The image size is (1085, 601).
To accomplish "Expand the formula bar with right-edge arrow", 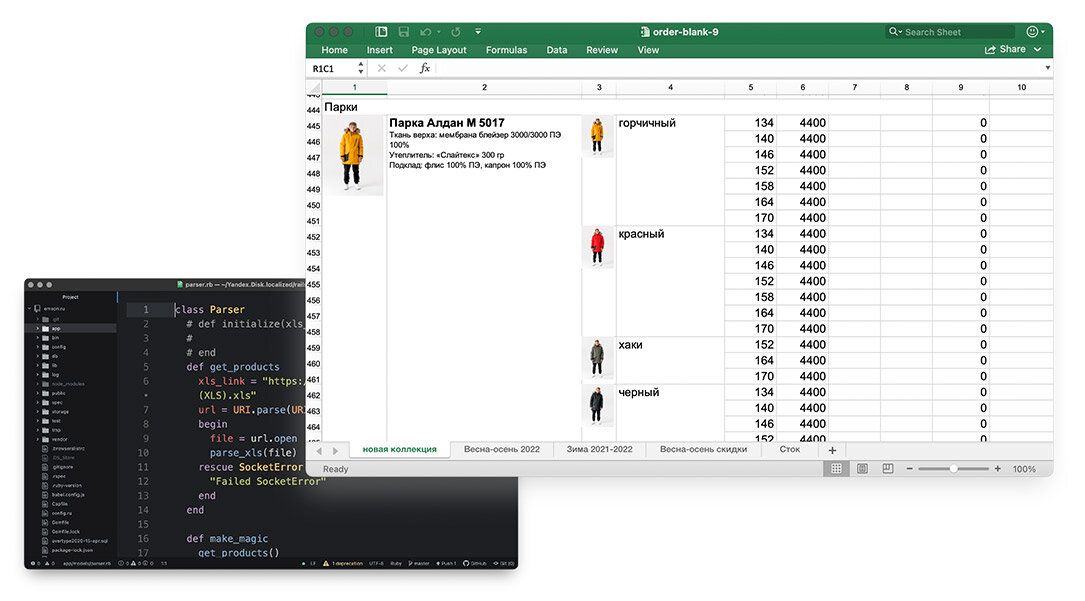I will 1048,68.
